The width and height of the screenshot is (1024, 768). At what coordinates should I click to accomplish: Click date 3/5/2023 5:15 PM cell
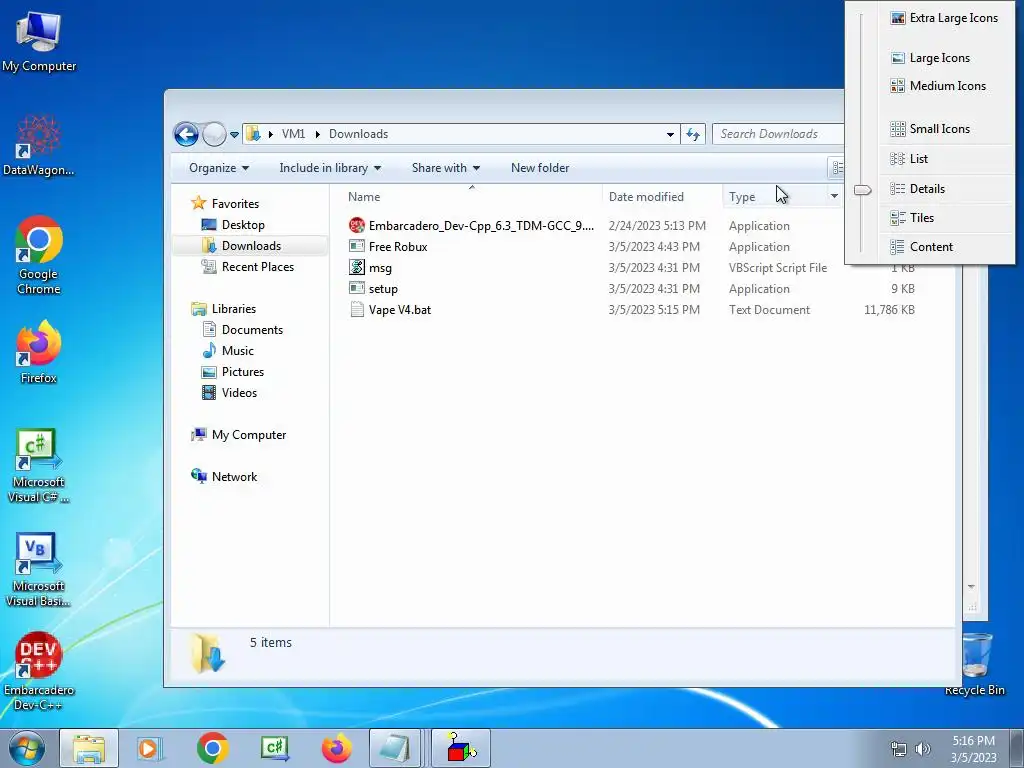click(x=654, y=310)
